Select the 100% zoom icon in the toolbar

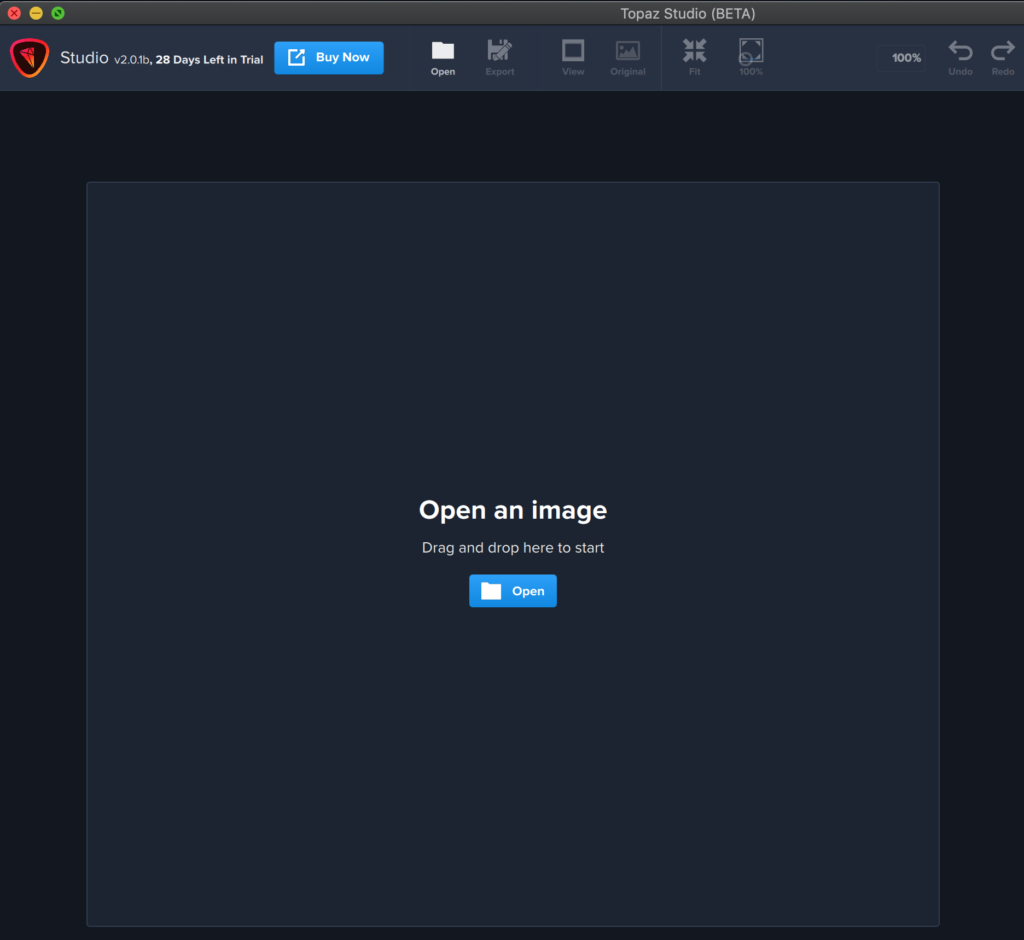tap(750, 57)
